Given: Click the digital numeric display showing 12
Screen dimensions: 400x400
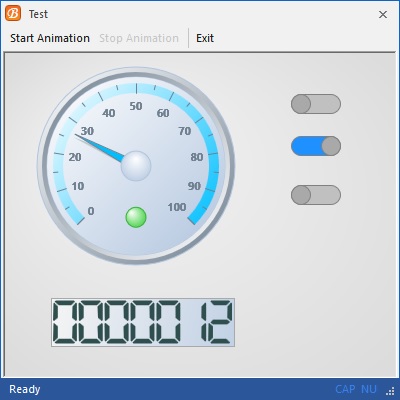Looking at the screenshot, I should click(143, 322).
